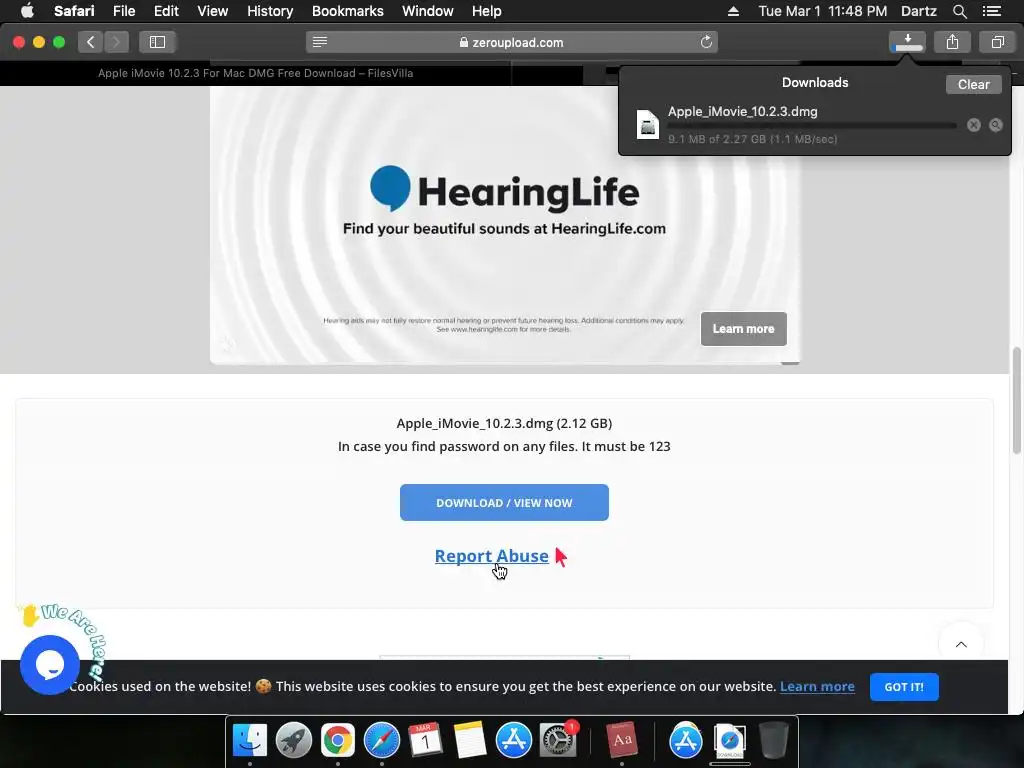The height and width of the screenshot is (768, 1024).
Task: Cancel the Apple_iMovie_10.2.3.dmg download
Action: [x=973, y=125]
